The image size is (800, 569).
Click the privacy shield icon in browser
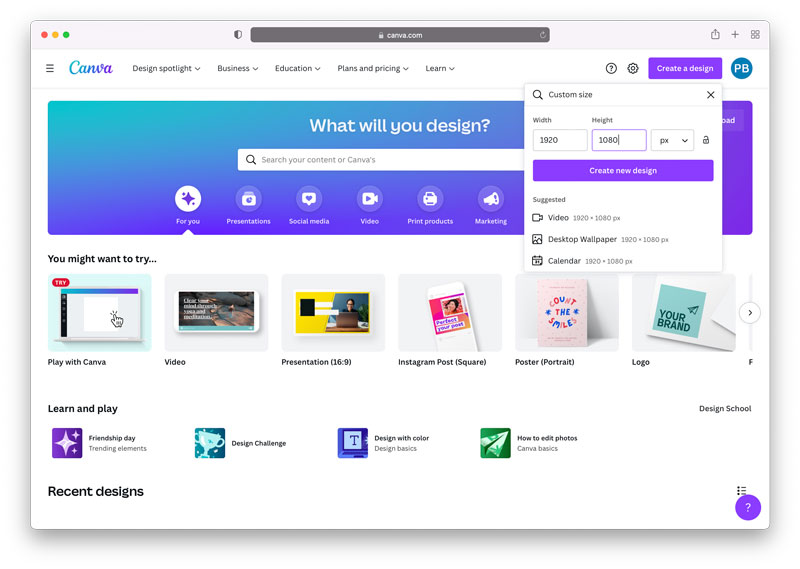(x=238, y=35)
